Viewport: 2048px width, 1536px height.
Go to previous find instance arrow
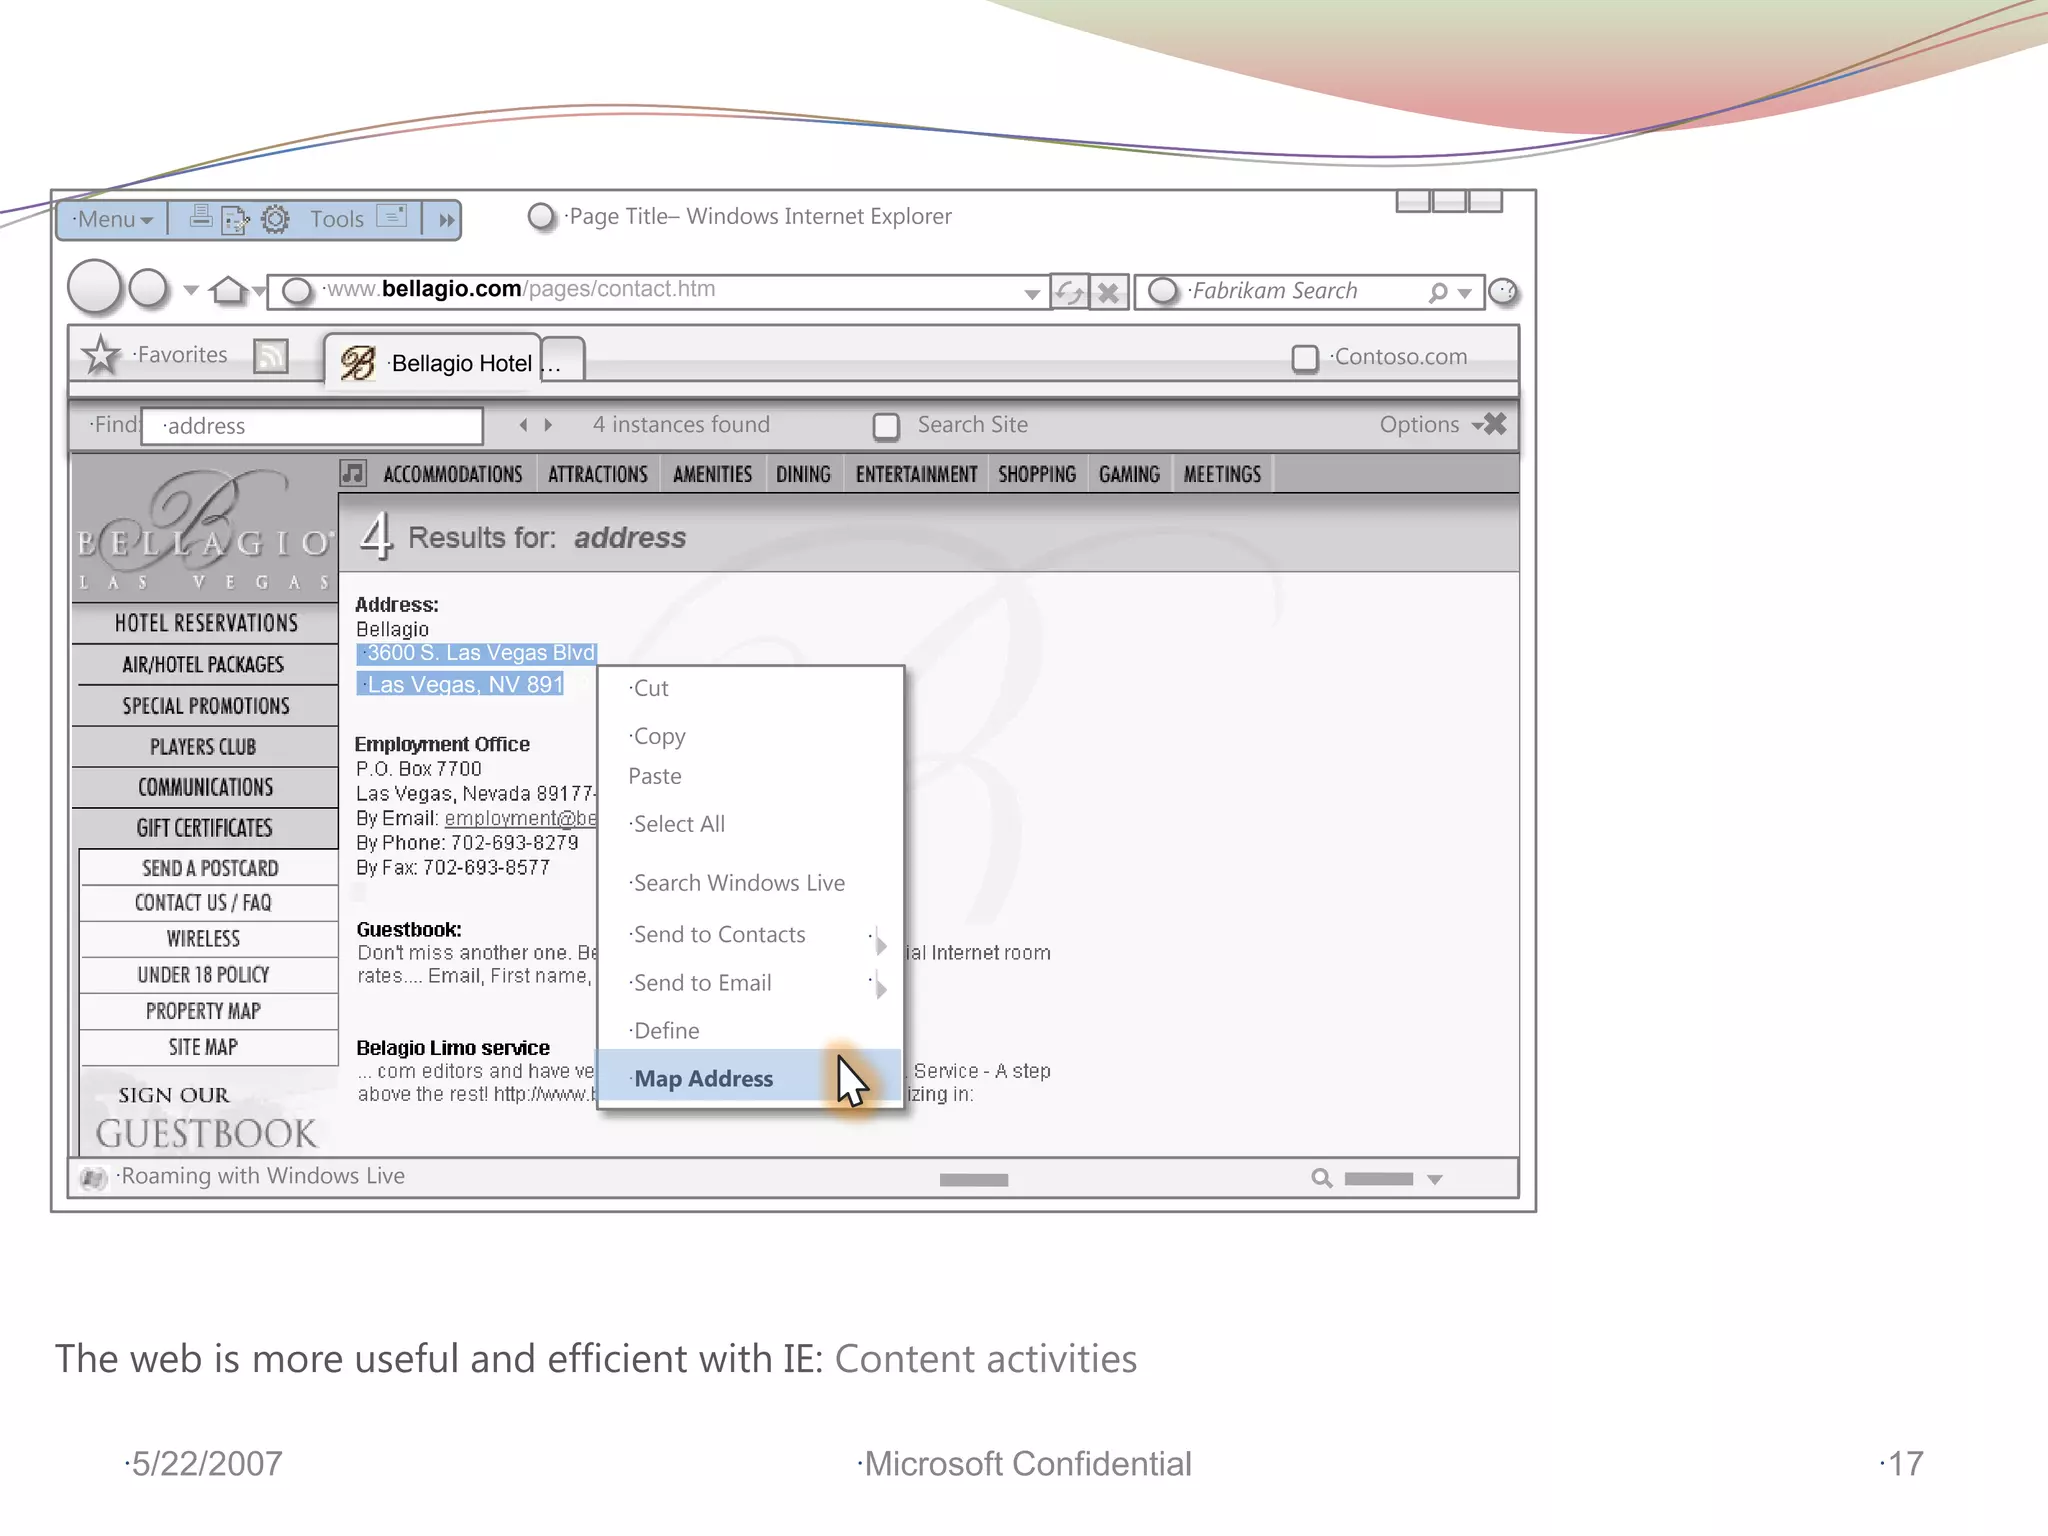coord(523,425)
